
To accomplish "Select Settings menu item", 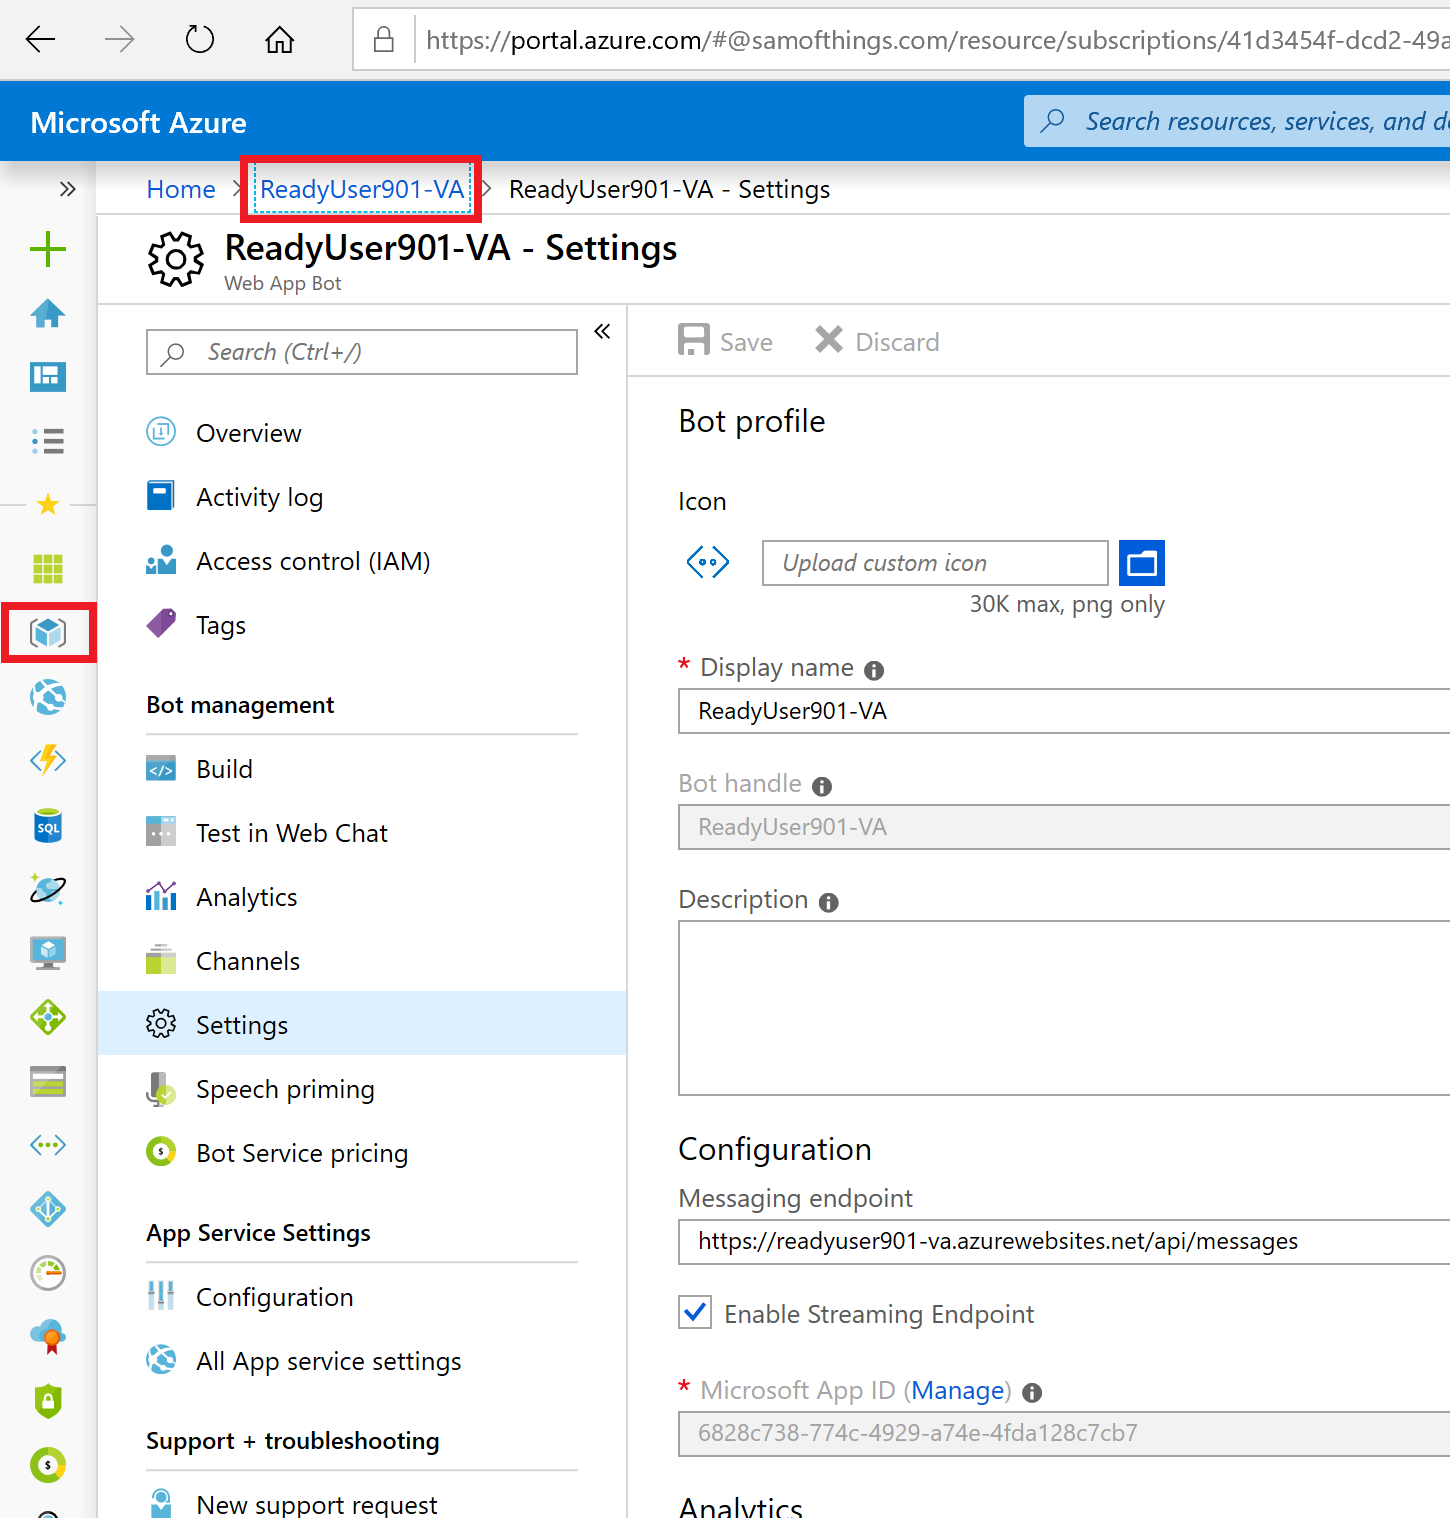I will pyautogui.click(x=362, y=1024).
